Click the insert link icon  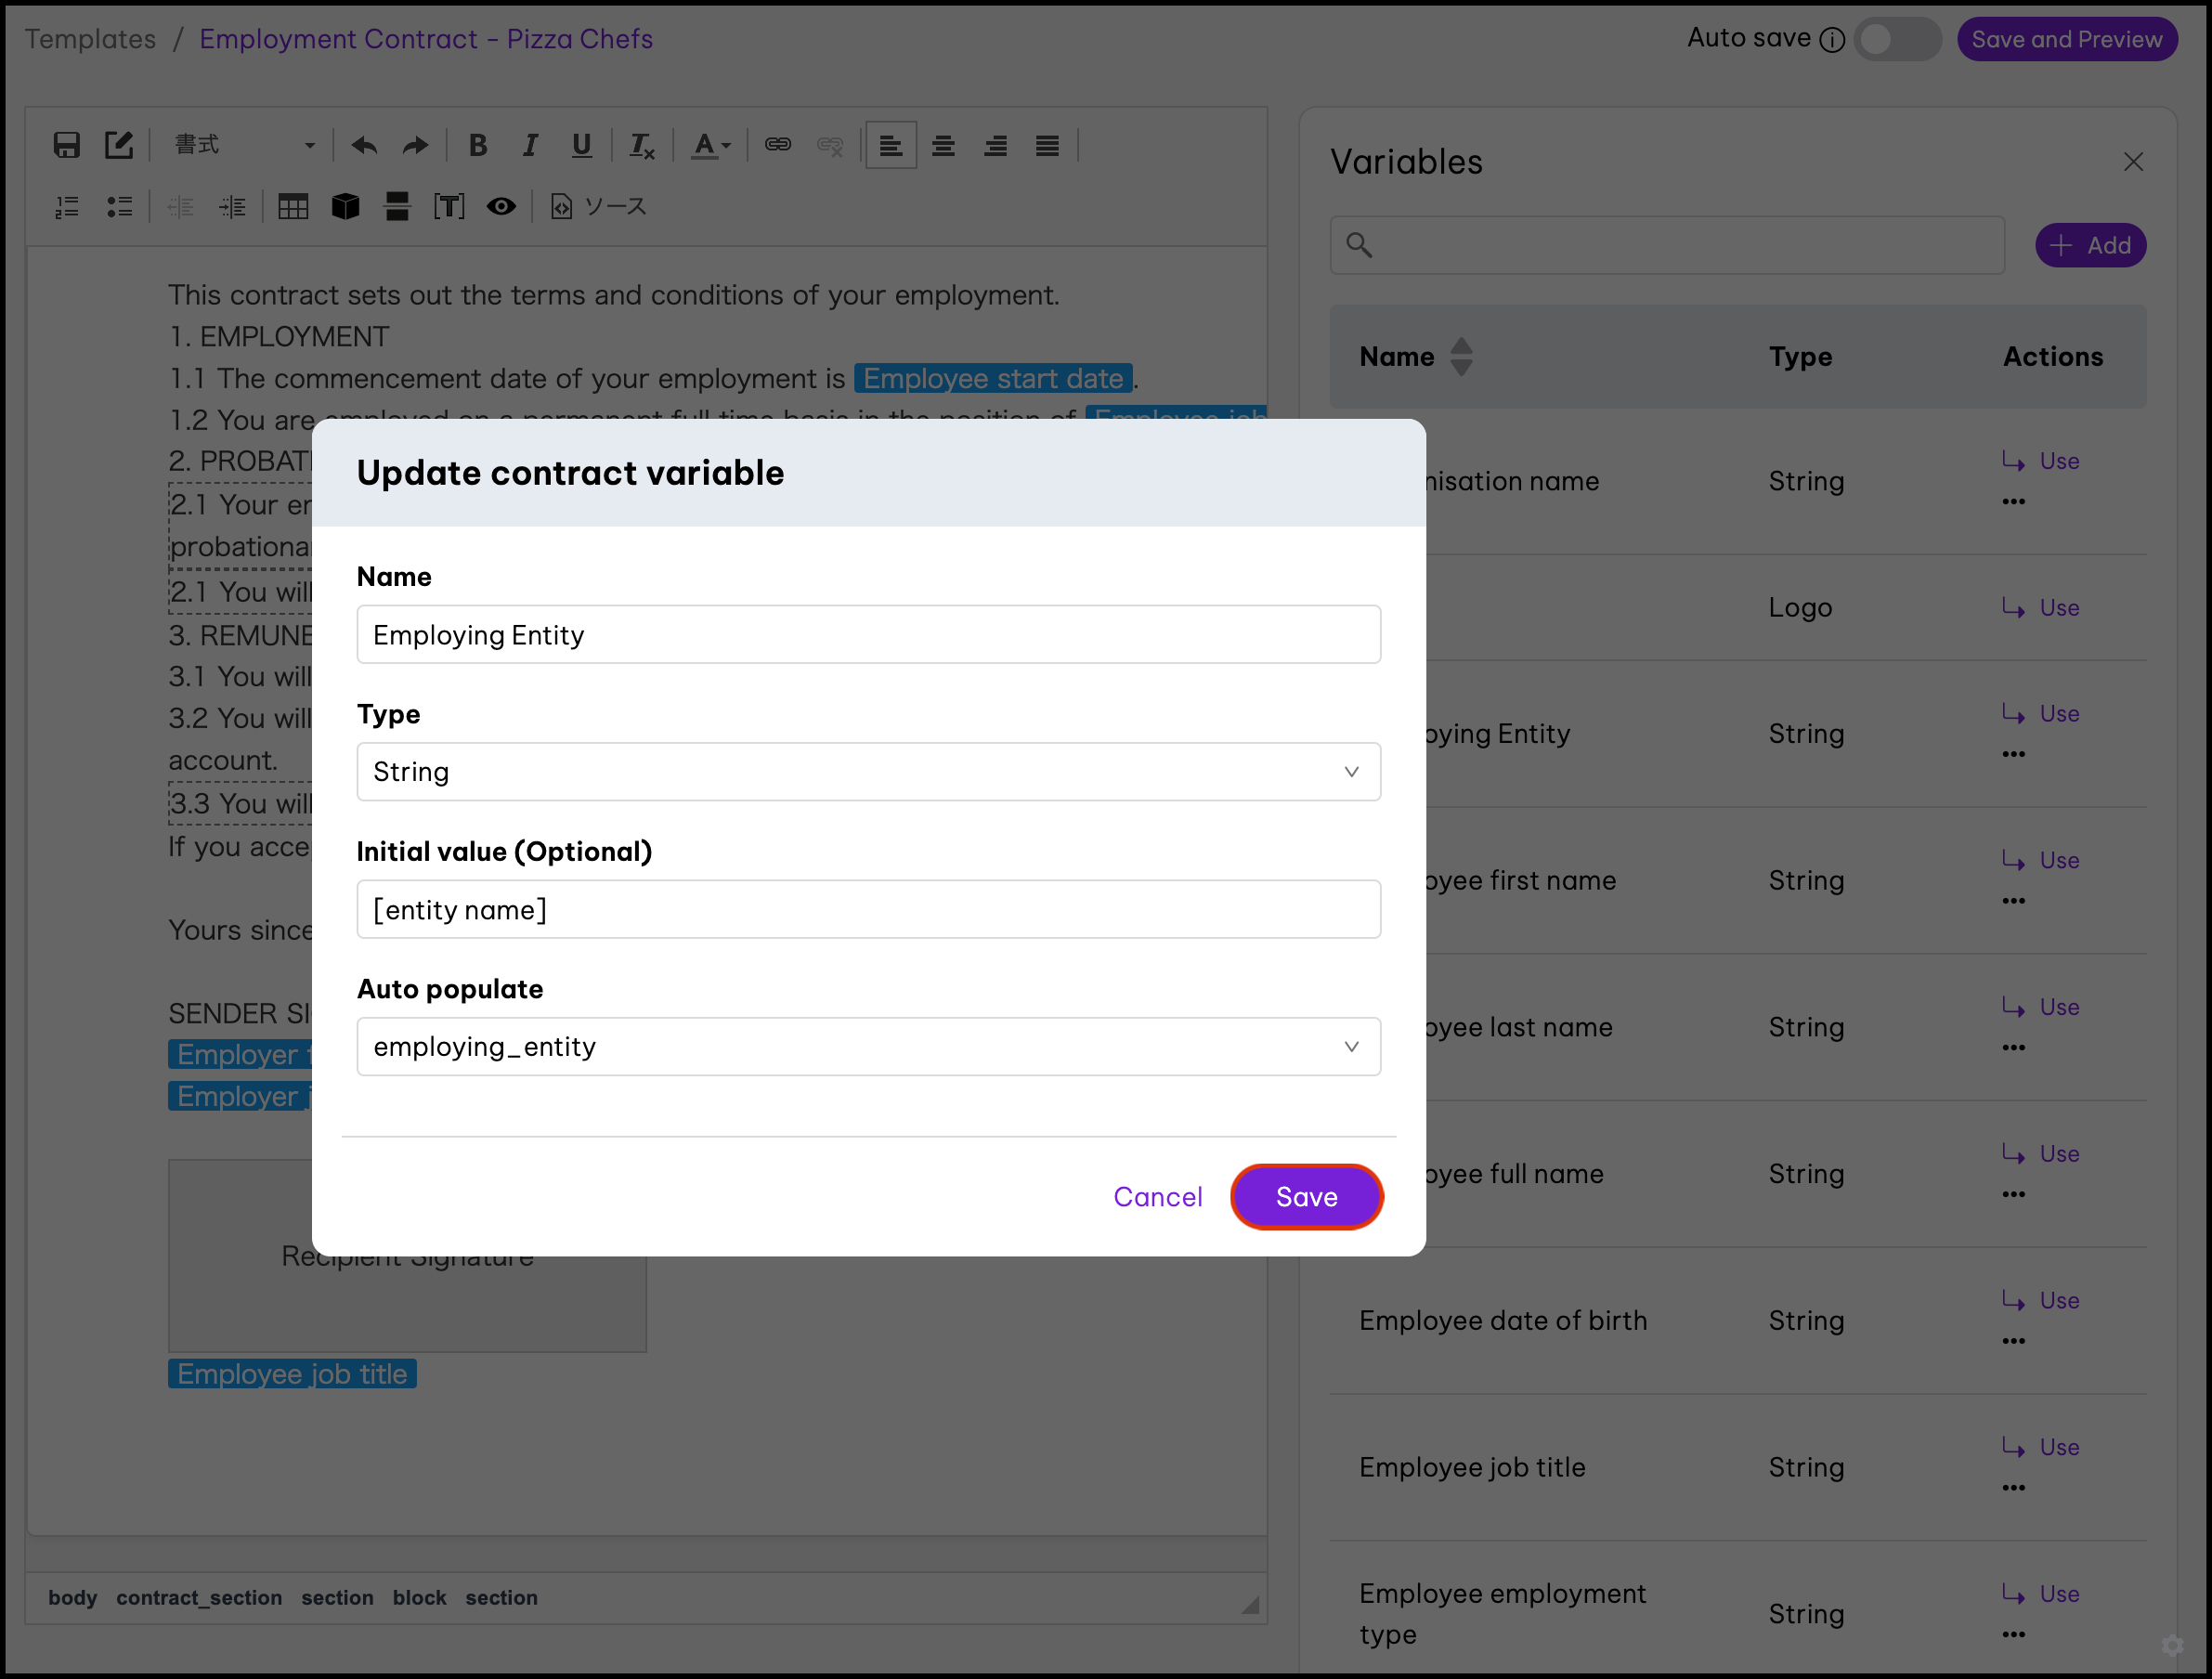point(777,145)
